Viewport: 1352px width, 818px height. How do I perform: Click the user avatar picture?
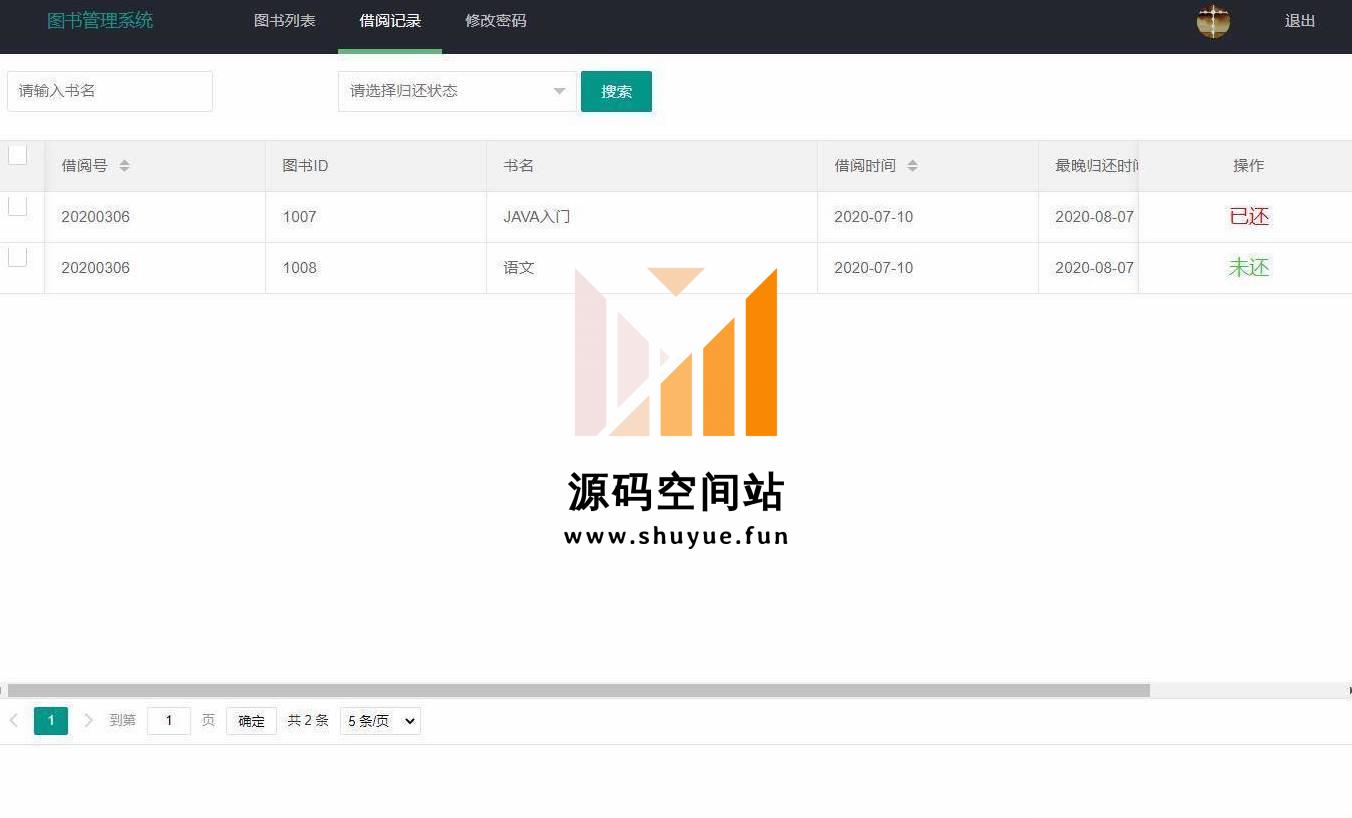click(x=1213, y=21)
